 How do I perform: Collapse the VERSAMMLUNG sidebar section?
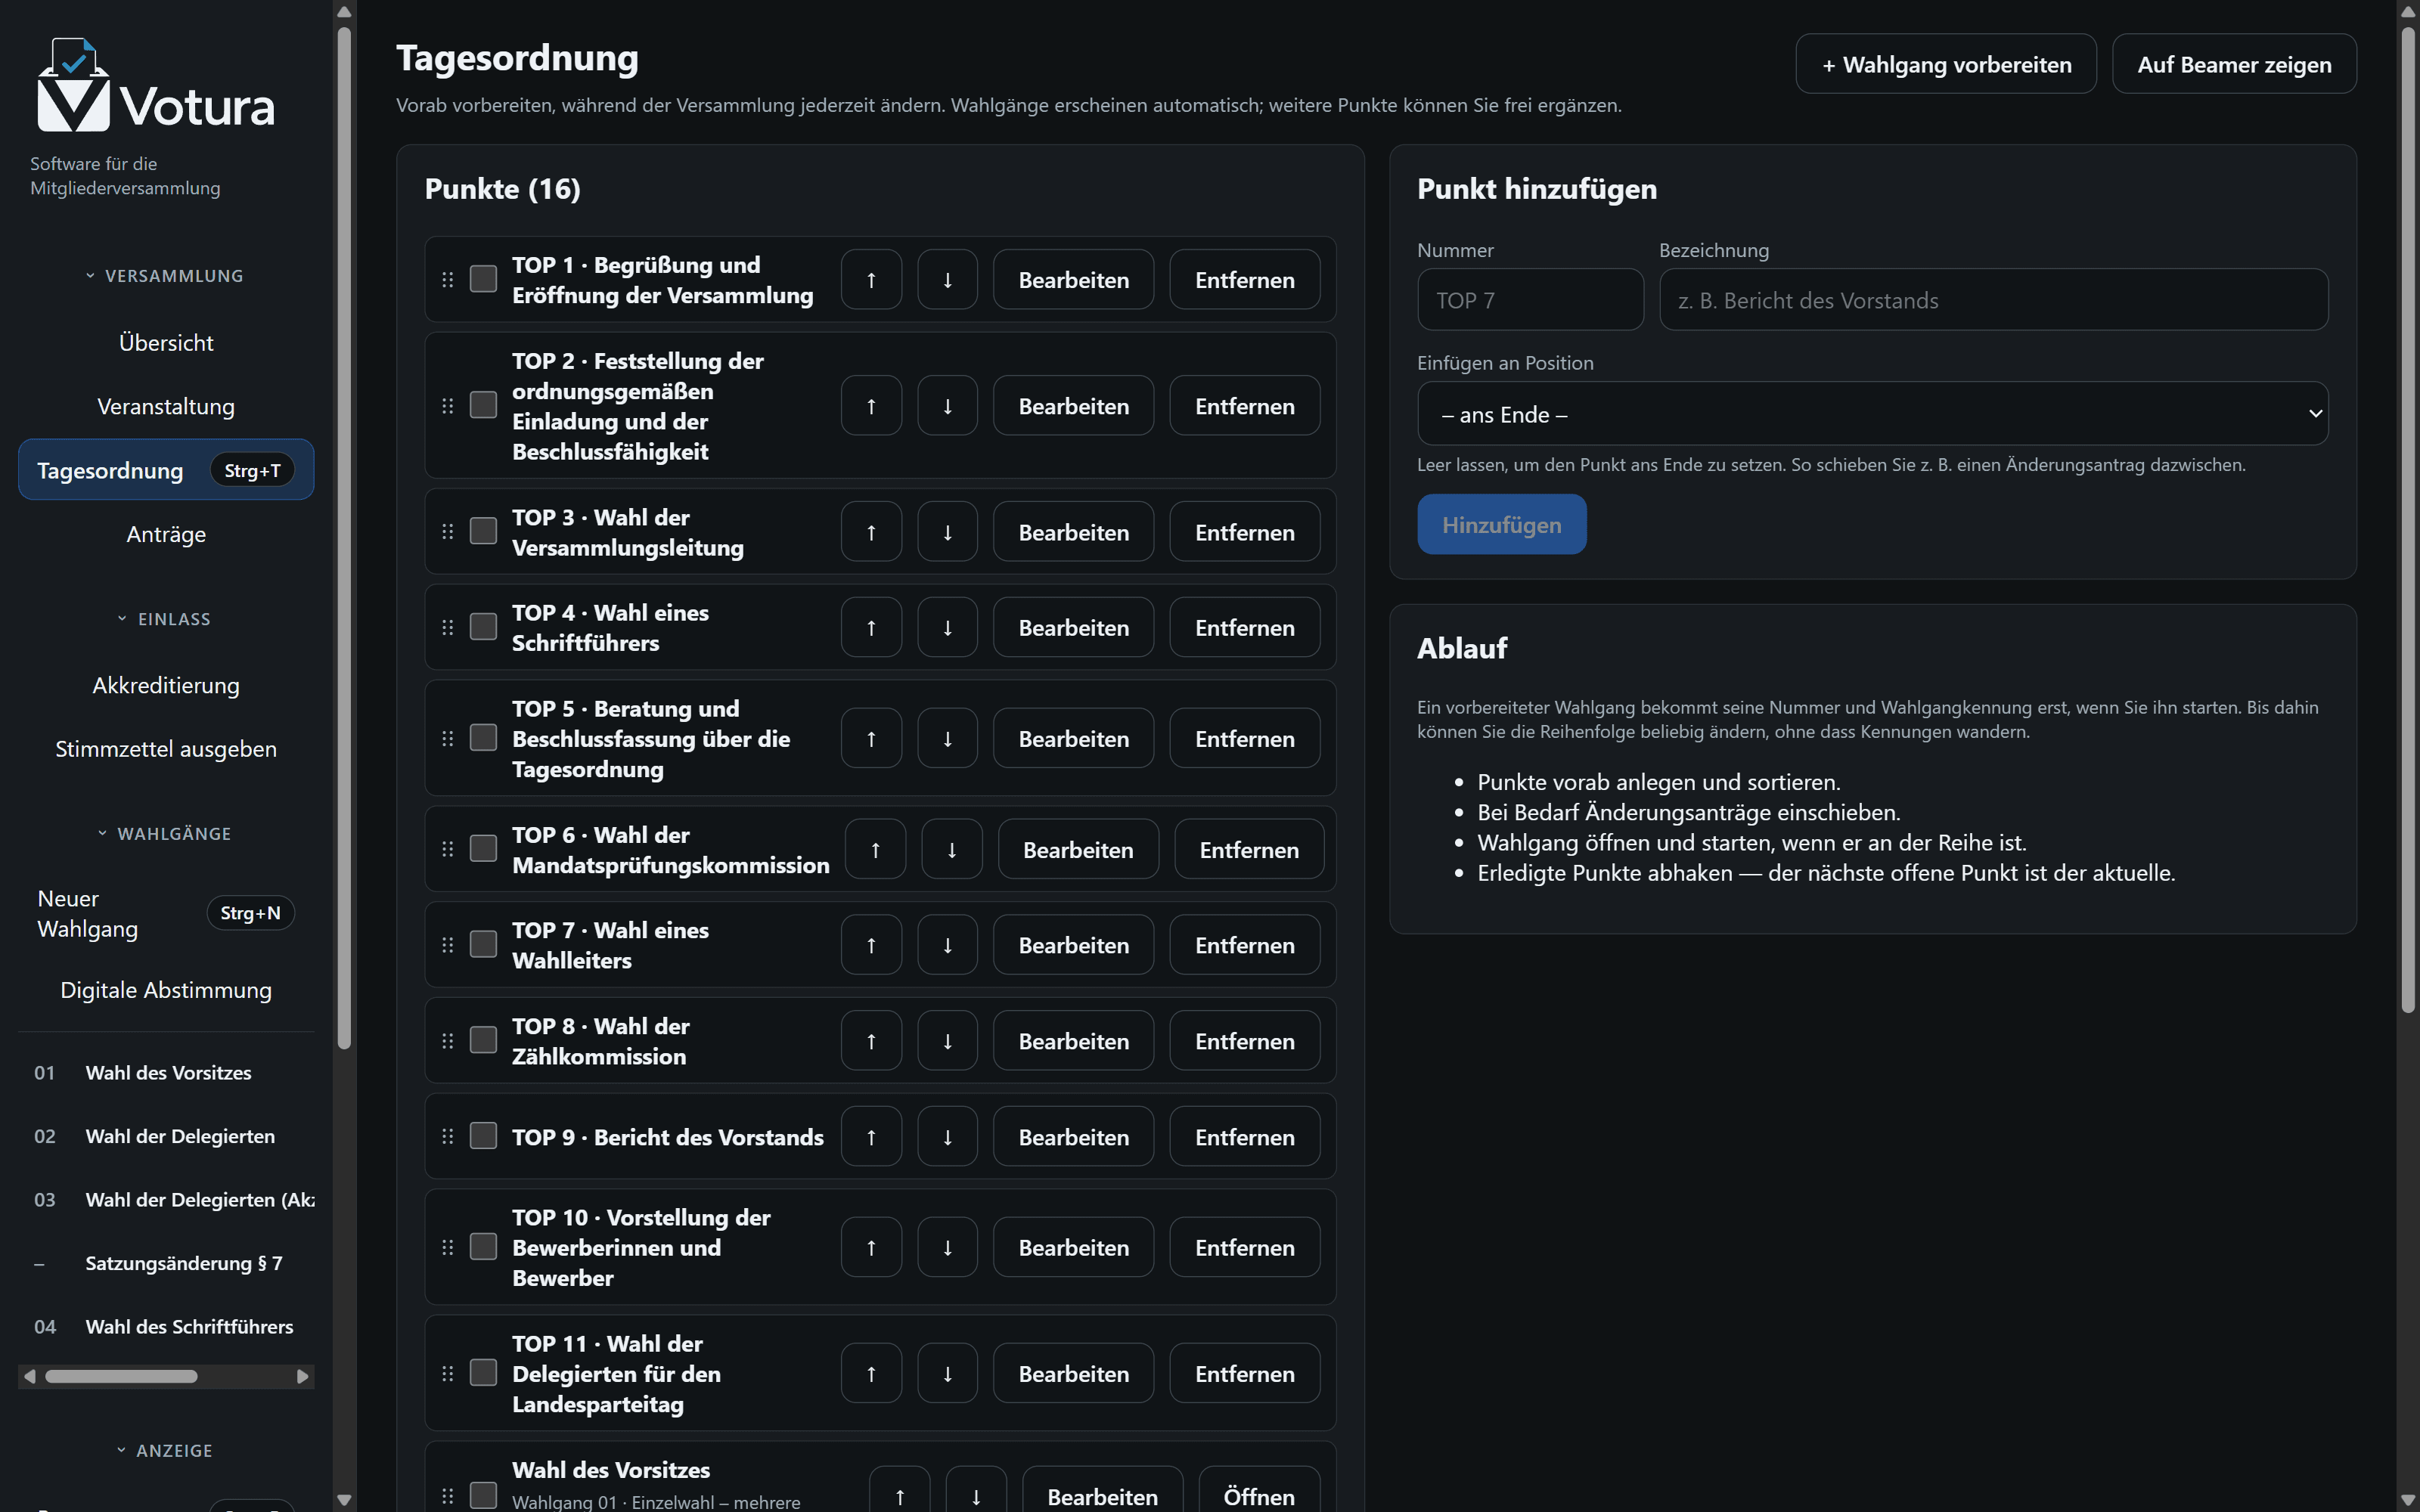[x=165, y=276]
